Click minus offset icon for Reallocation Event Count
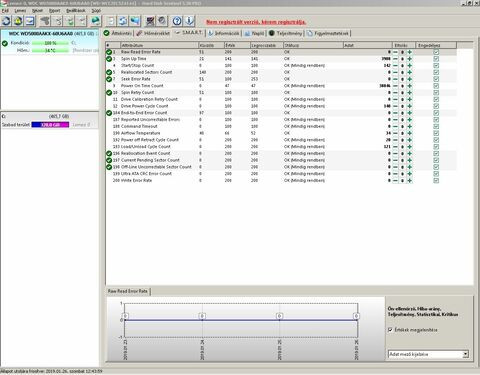The width and height of the screenshot is (480, 375). tap(395, 153)
